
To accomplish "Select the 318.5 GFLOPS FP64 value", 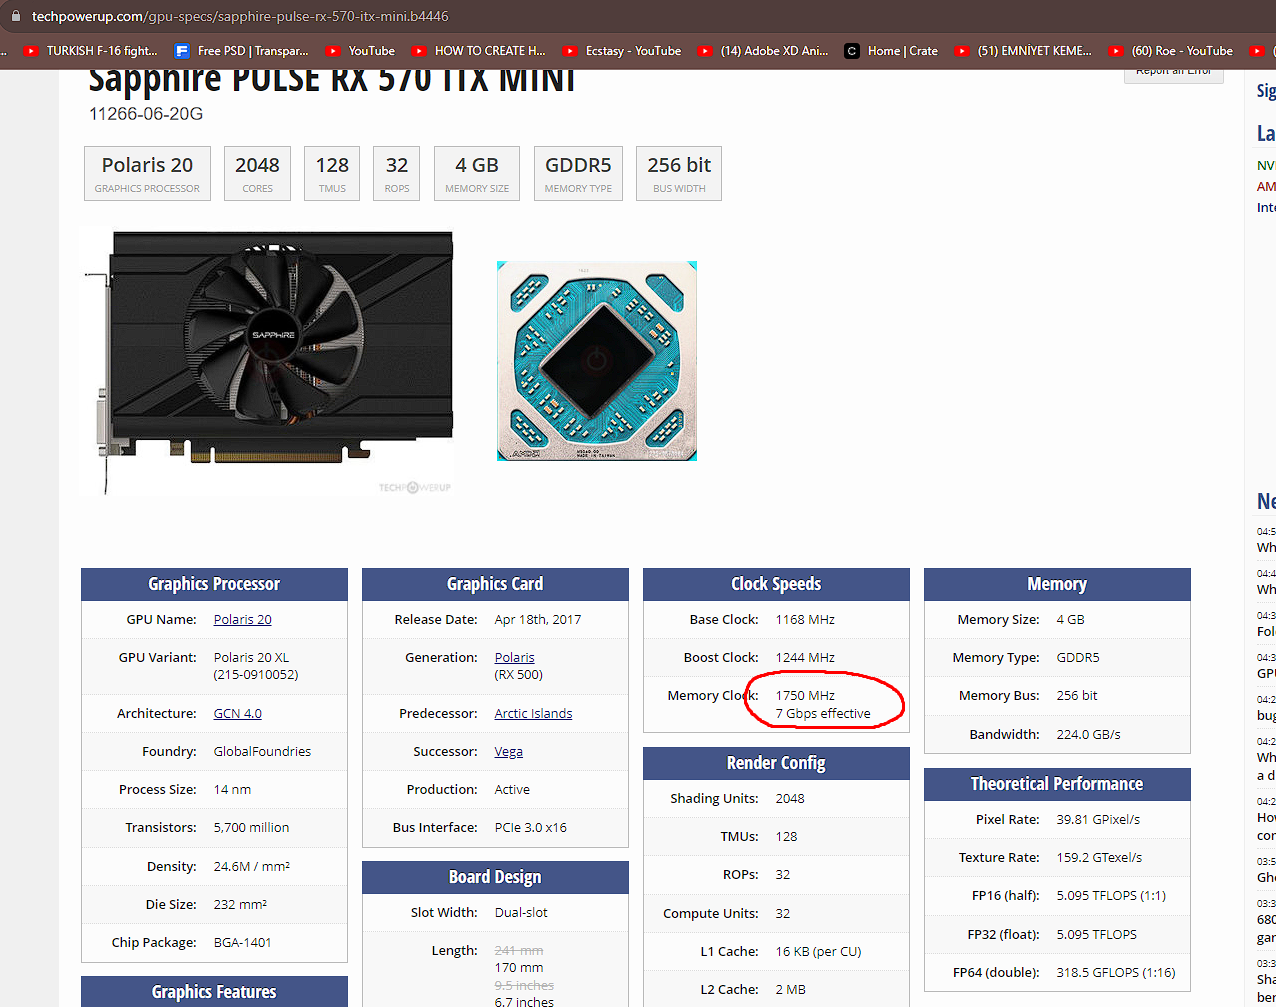I will (x=1116, y=972).
